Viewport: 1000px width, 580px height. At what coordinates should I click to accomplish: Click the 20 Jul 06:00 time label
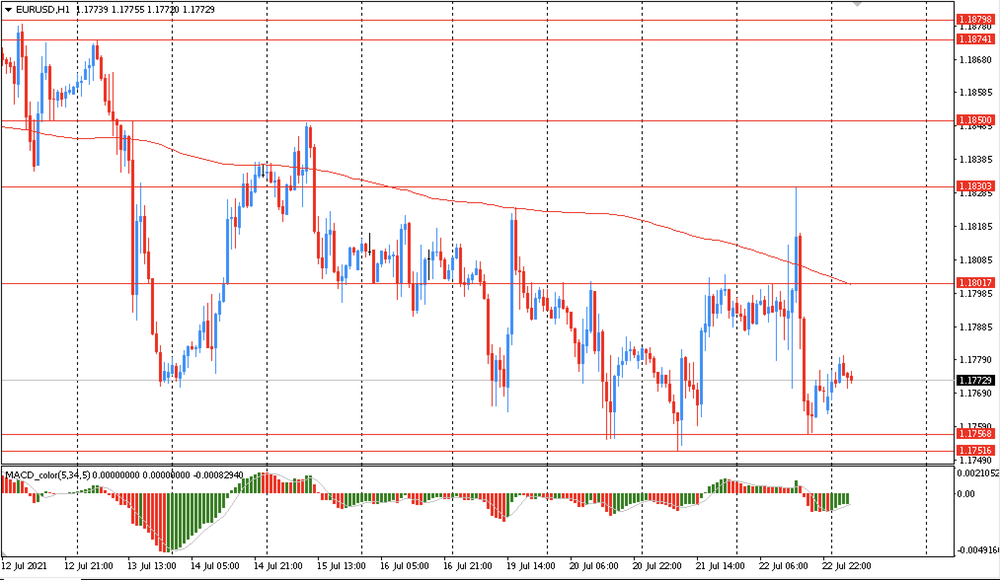594,566
